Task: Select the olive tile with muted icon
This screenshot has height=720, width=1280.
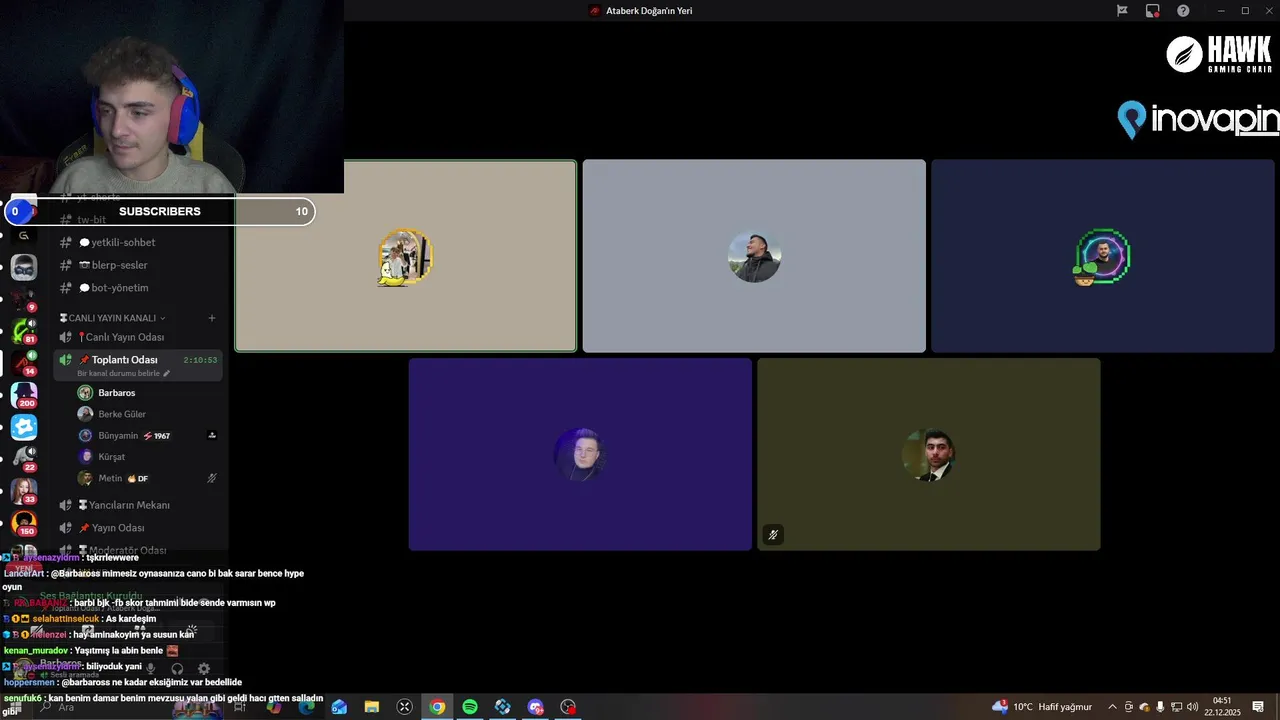Action: click(x=929, y=454)
